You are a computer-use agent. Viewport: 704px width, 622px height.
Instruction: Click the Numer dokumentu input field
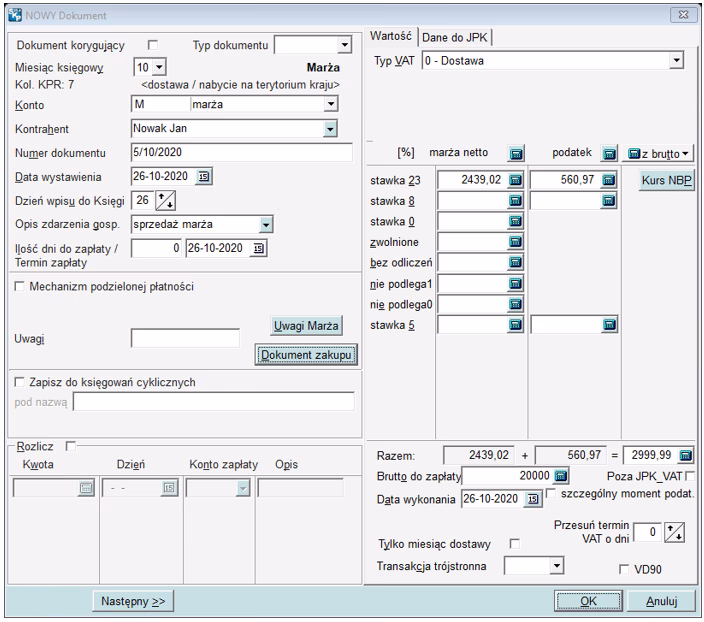point(241,152)
